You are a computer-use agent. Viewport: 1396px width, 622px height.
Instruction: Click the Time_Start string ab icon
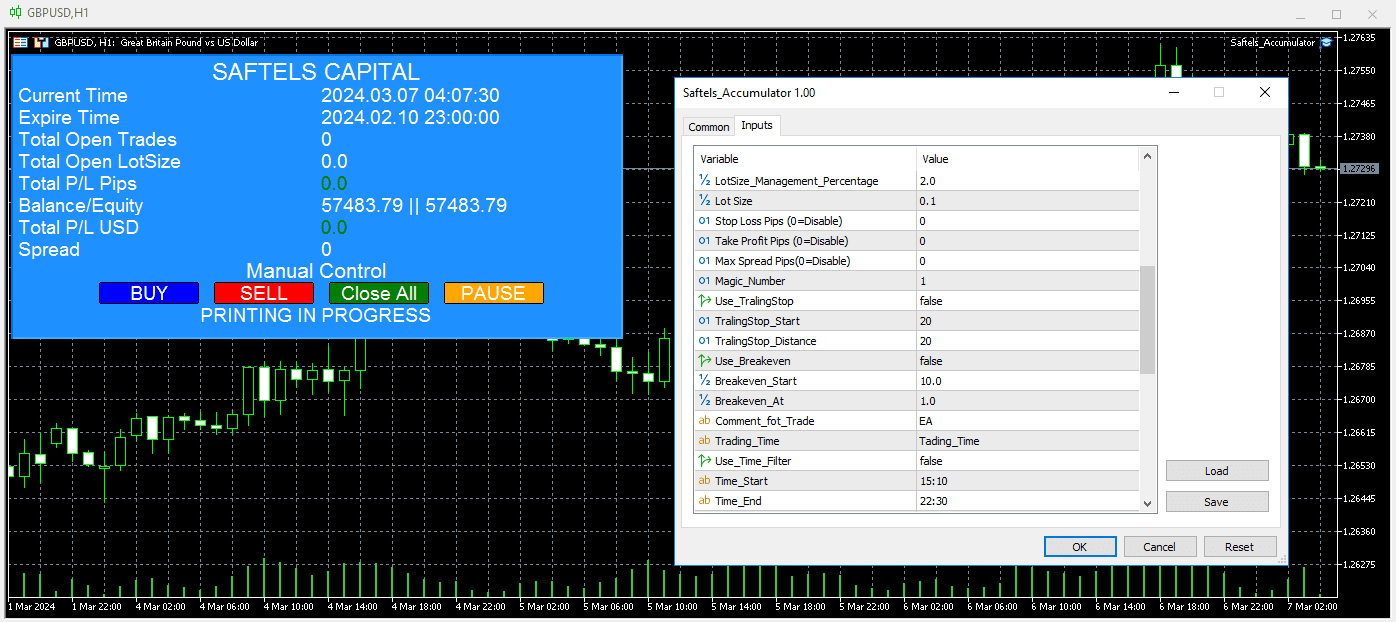click(704, 481)
